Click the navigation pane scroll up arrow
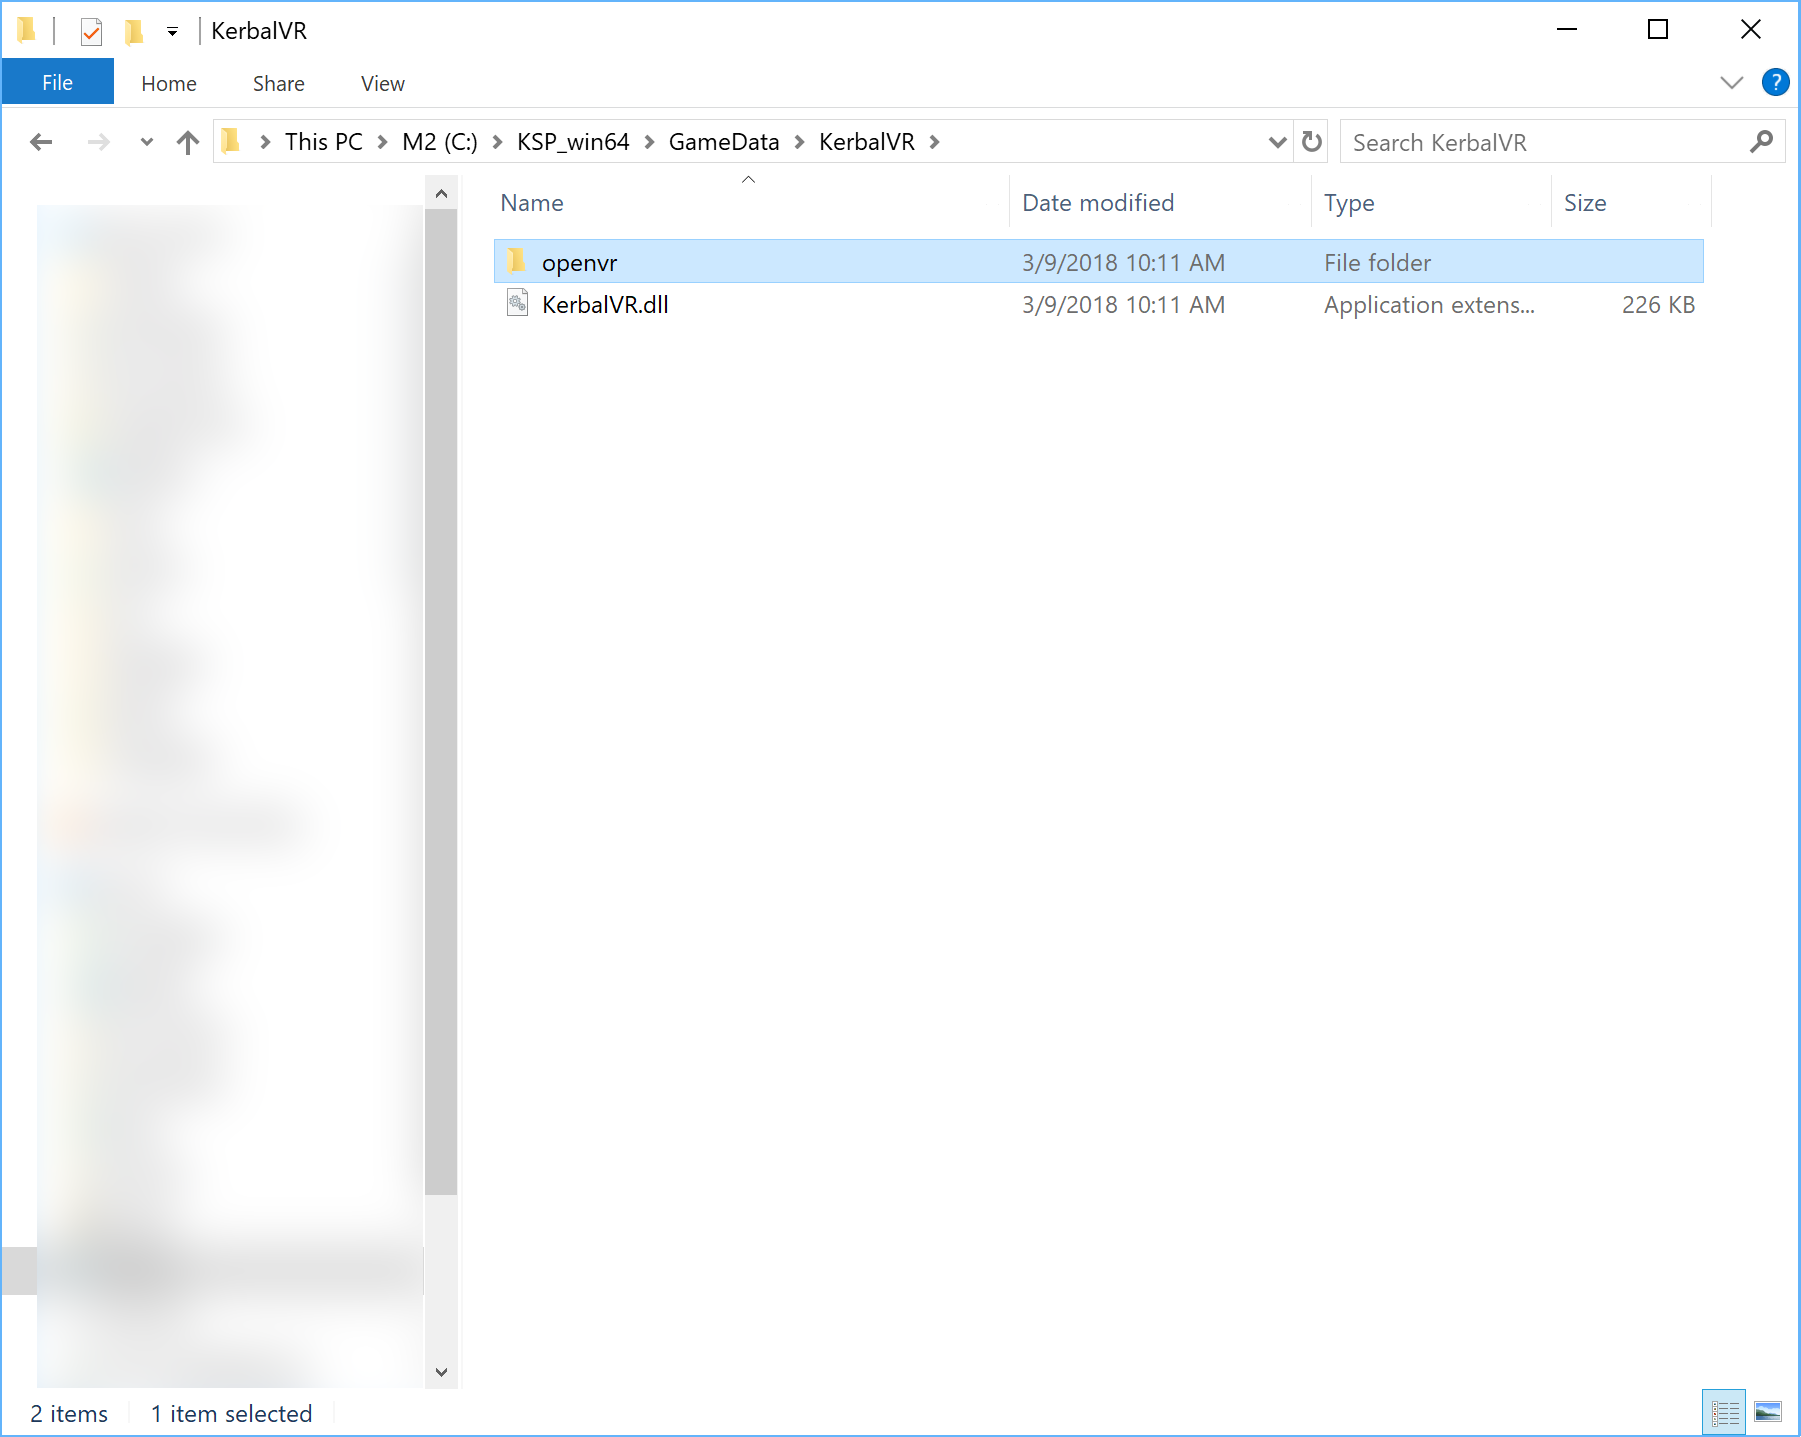This screenshot has width=1801, height=1437. (x=441, y=193)
